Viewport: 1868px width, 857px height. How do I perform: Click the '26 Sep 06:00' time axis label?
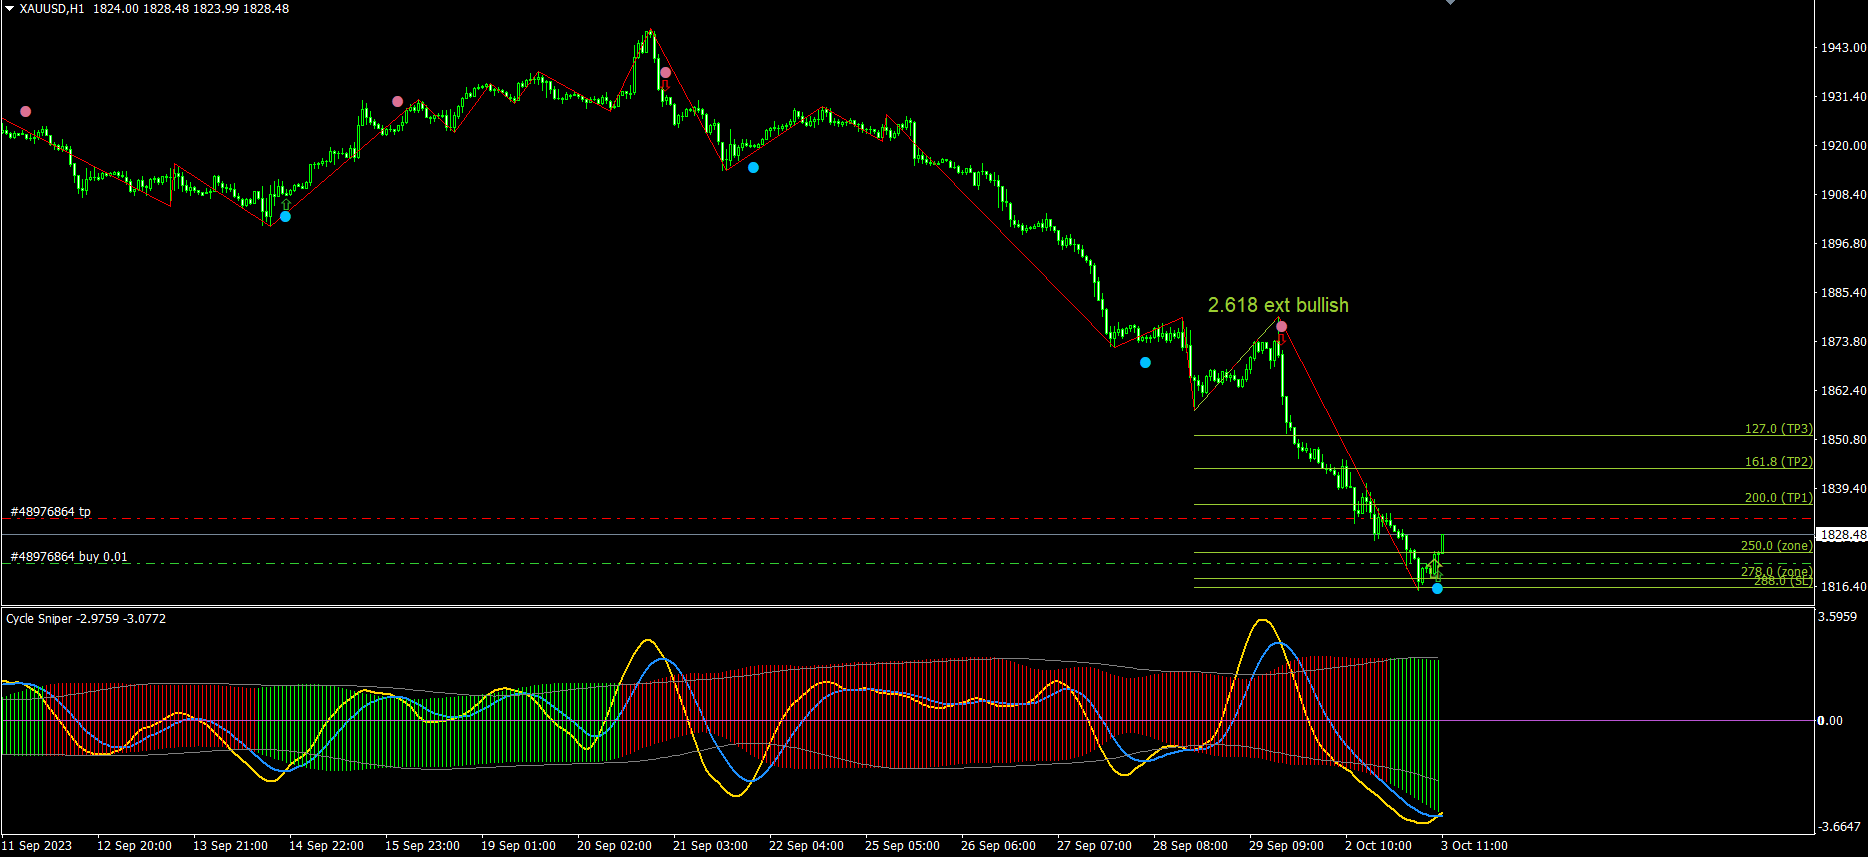[x=998, y=846]
